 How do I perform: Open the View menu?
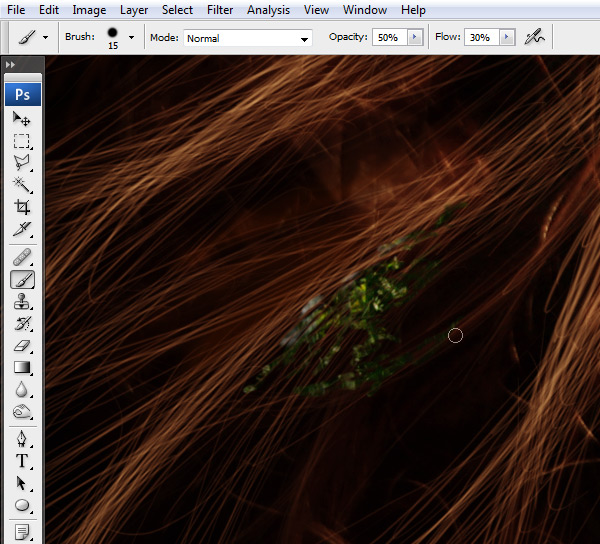pyautogui.click(x=316, y=10)
